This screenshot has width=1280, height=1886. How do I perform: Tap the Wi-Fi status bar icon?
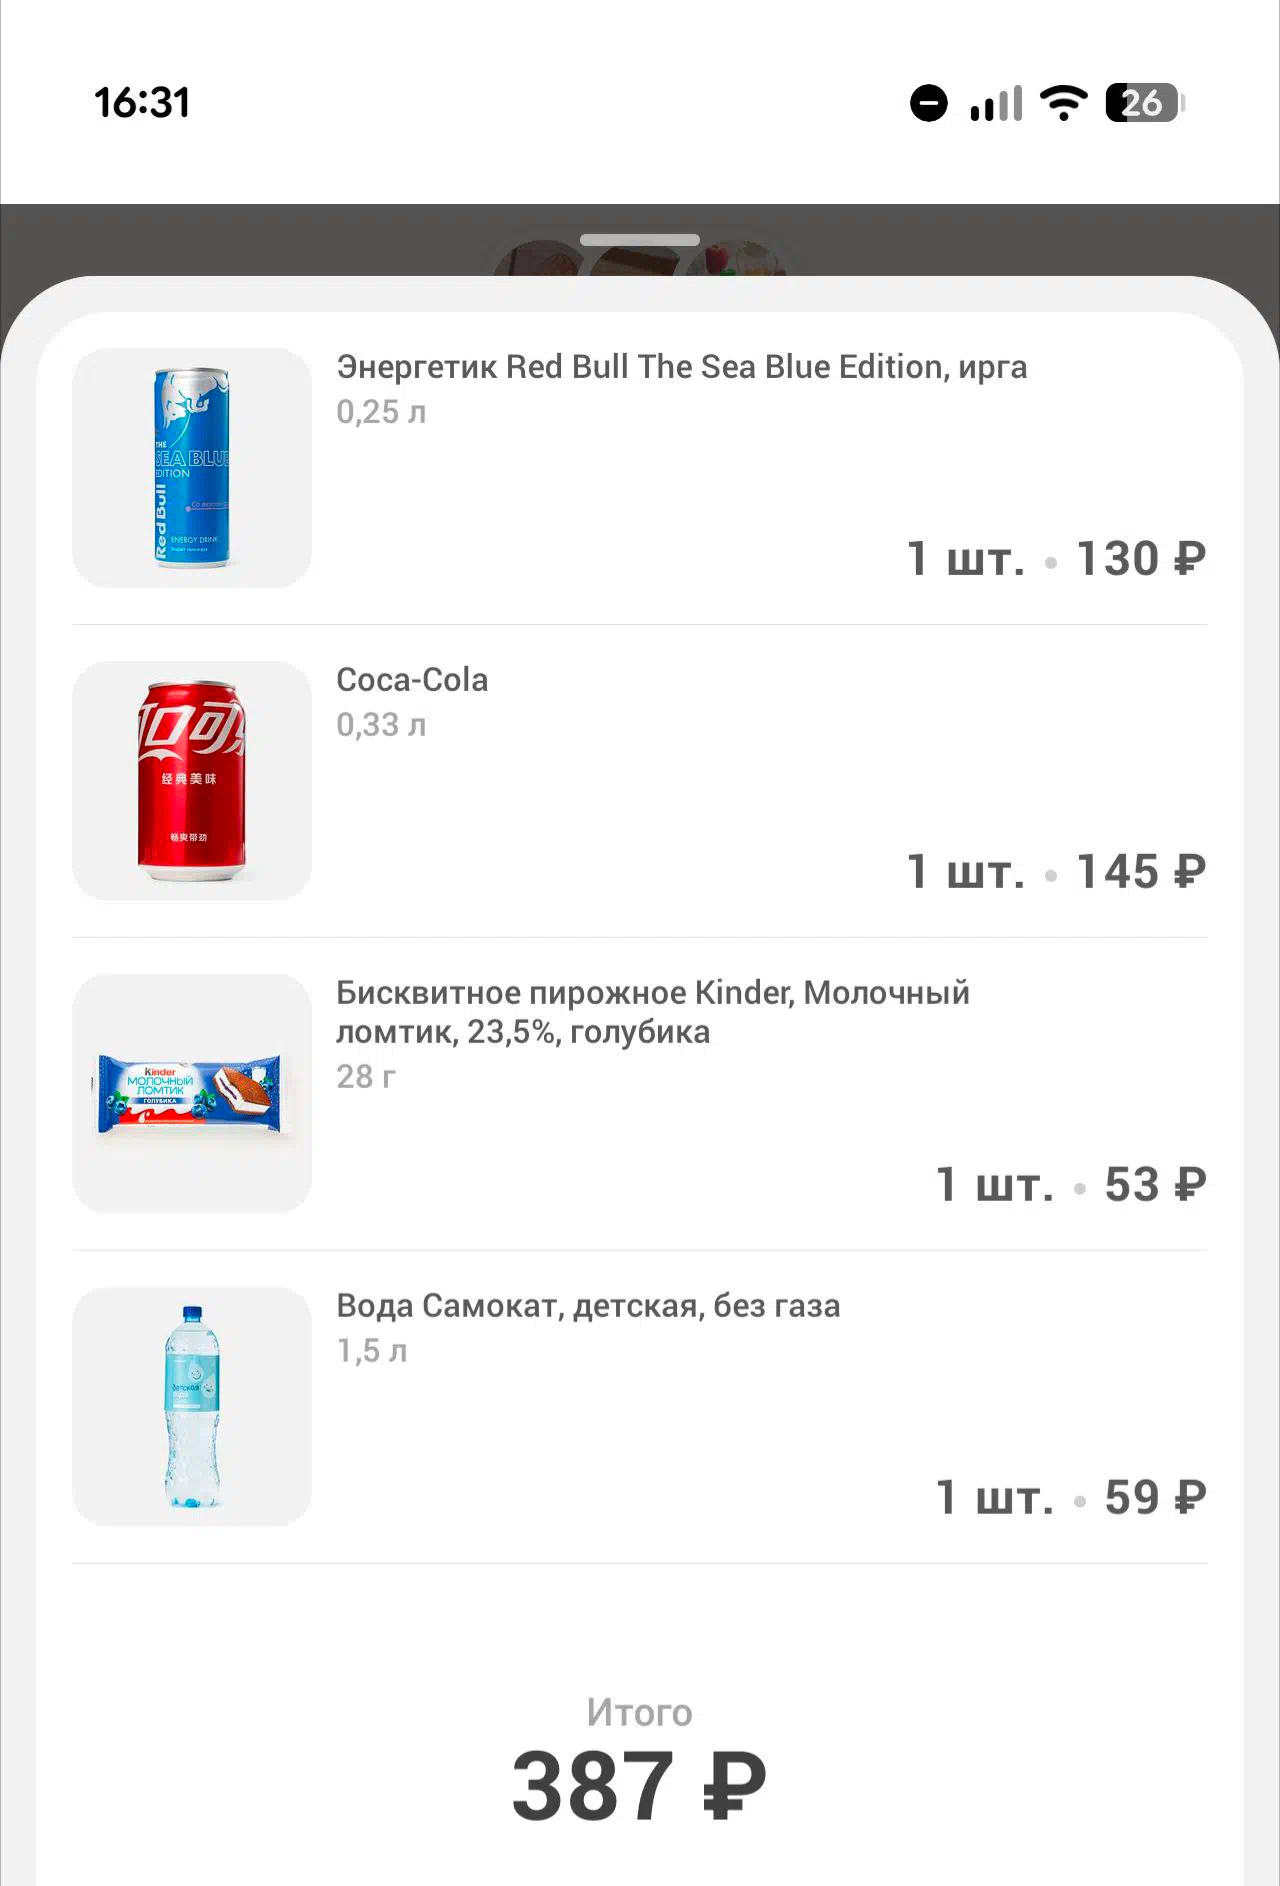(1063, 102)
